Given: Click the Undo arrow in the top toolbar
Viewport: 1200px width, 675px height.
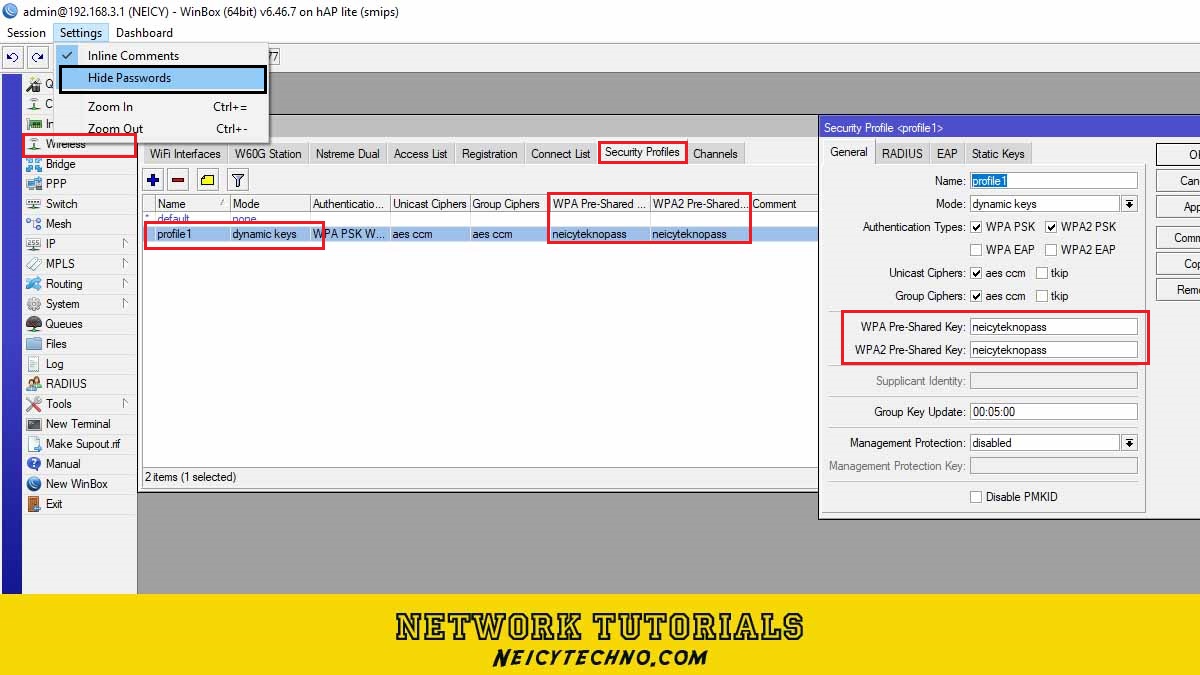Looking at the screenshot, I should point(13,57).
